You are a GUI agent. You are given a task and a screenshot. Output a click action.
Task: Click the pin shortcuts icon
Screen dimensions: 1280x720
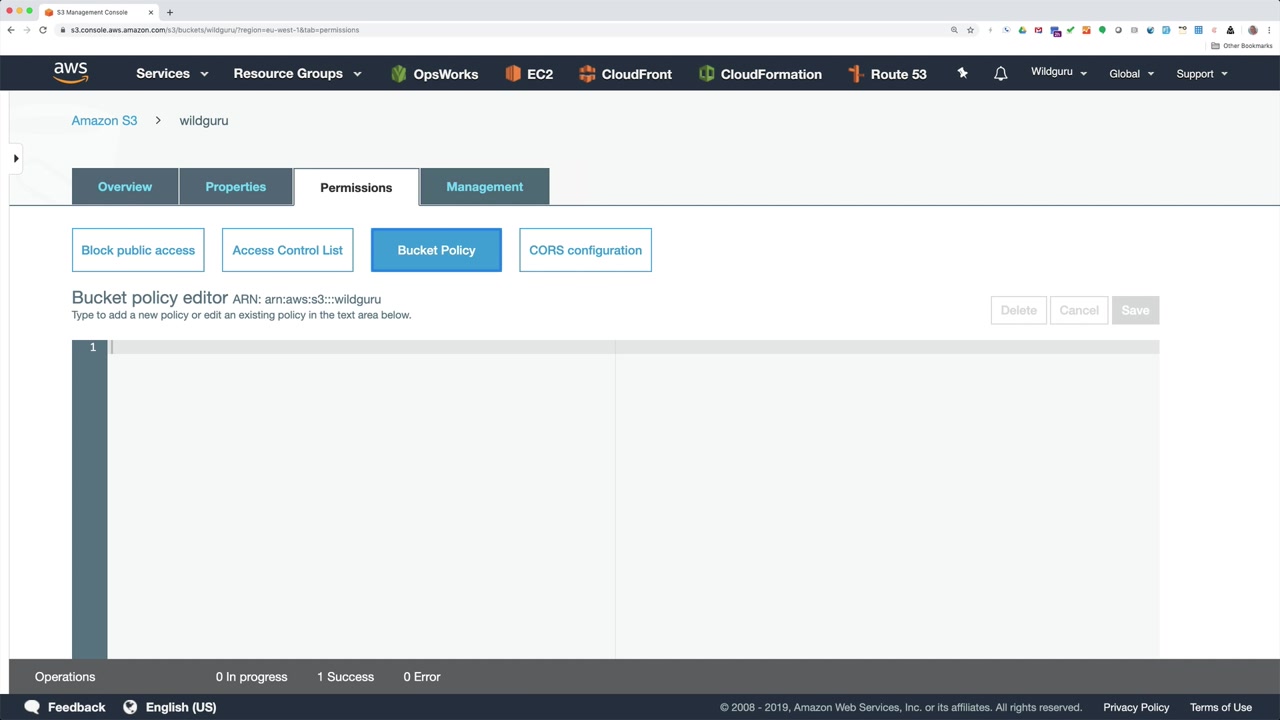[x=962, y=73]
